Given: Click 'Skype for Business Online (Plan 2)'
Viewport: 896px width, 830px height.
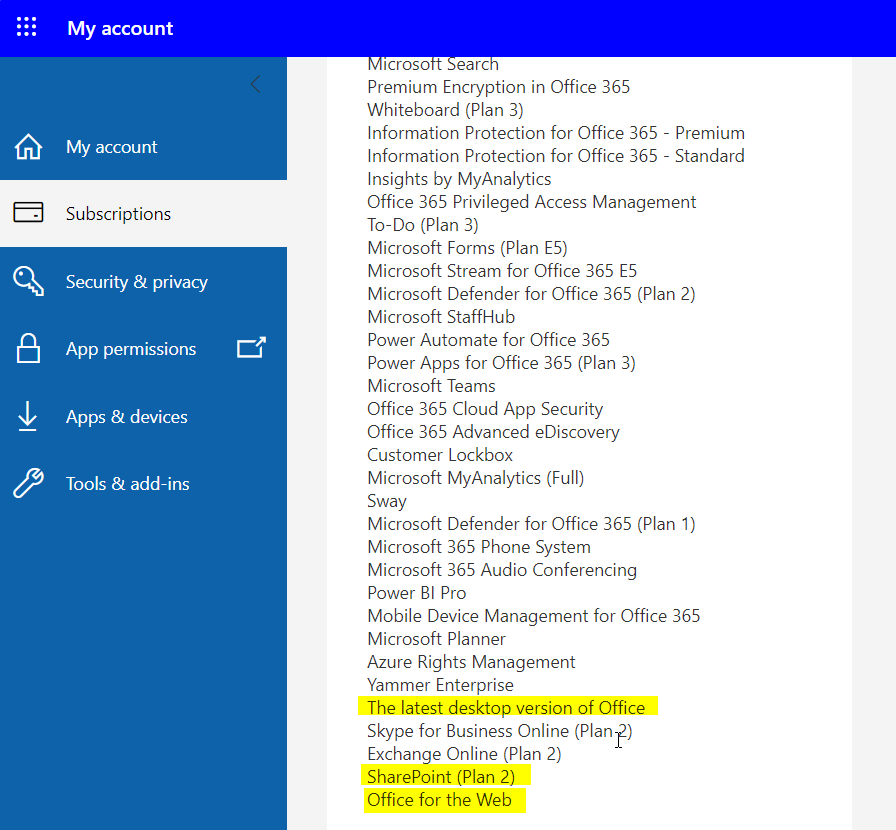Looking at the screenshot, I should [500, 731].
